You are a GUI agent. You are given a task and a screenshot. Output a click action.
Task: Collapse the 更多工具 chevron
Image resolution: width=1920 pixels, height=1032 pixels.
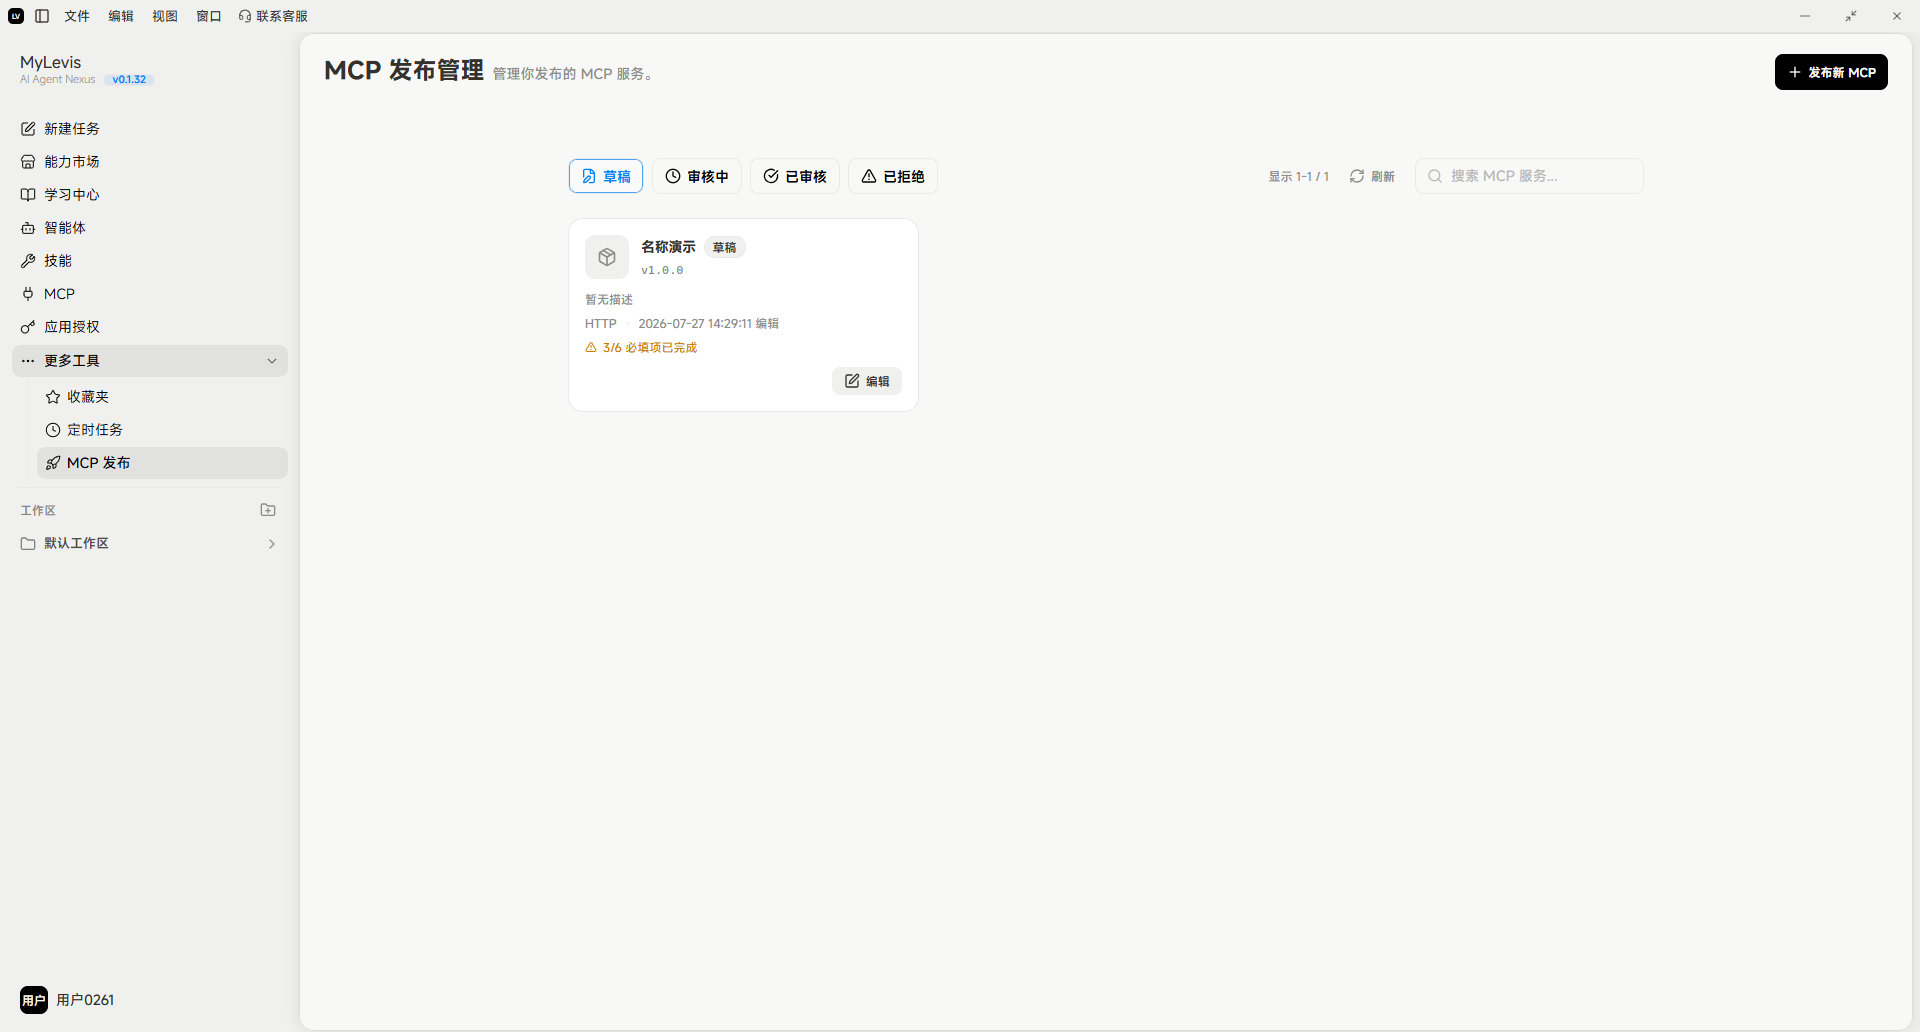point(272,361)
